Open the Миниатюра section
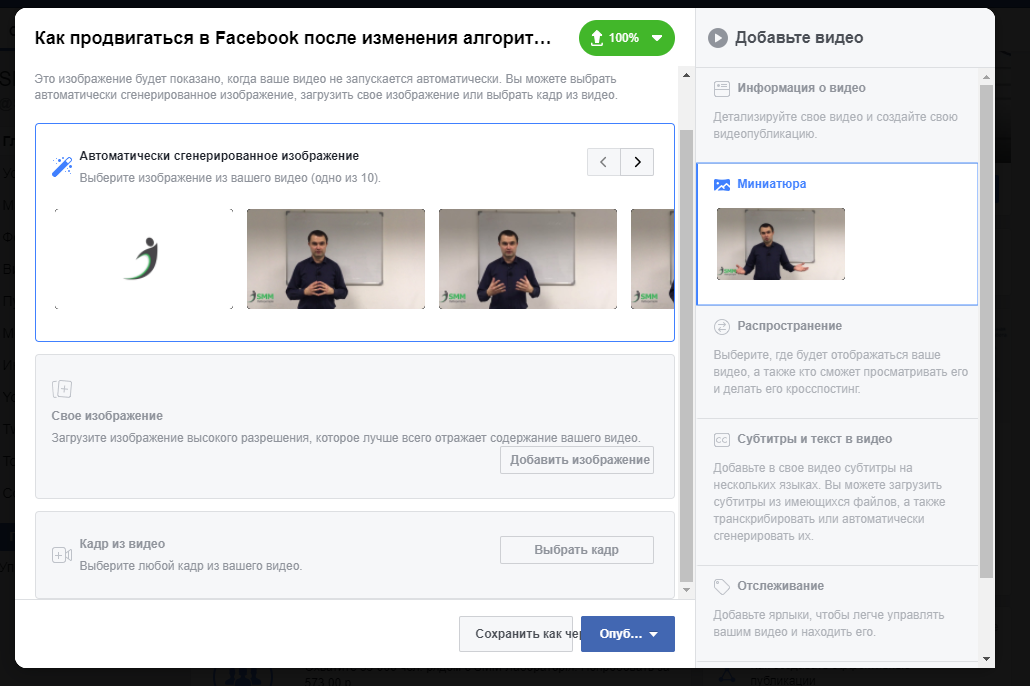Screen dimensions: 1030x686 point(837,234)
